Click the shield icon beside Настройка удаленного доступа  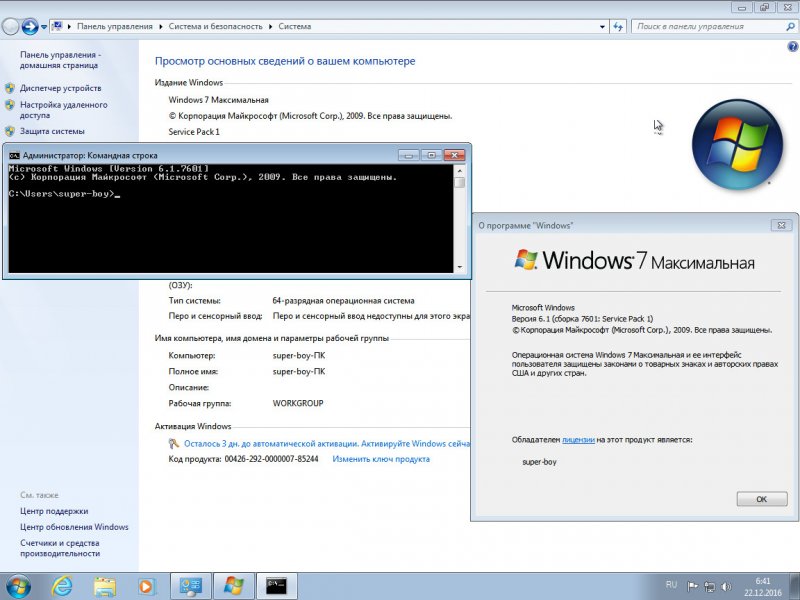pyautogui.click(x=10, y=105)
